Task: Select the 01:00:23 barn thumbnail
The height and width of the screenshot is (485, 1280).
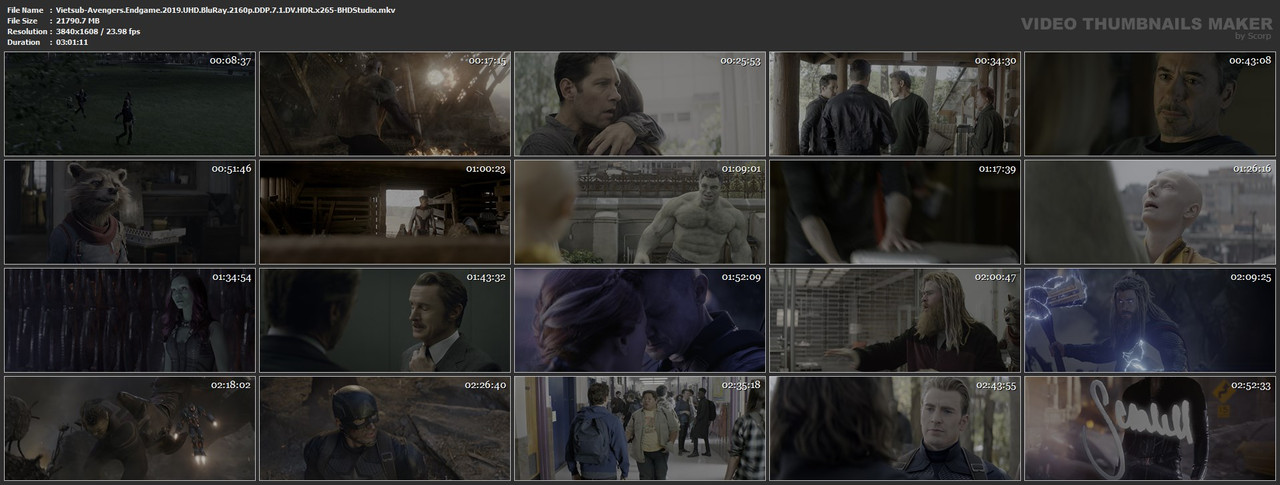Action: 385,211
